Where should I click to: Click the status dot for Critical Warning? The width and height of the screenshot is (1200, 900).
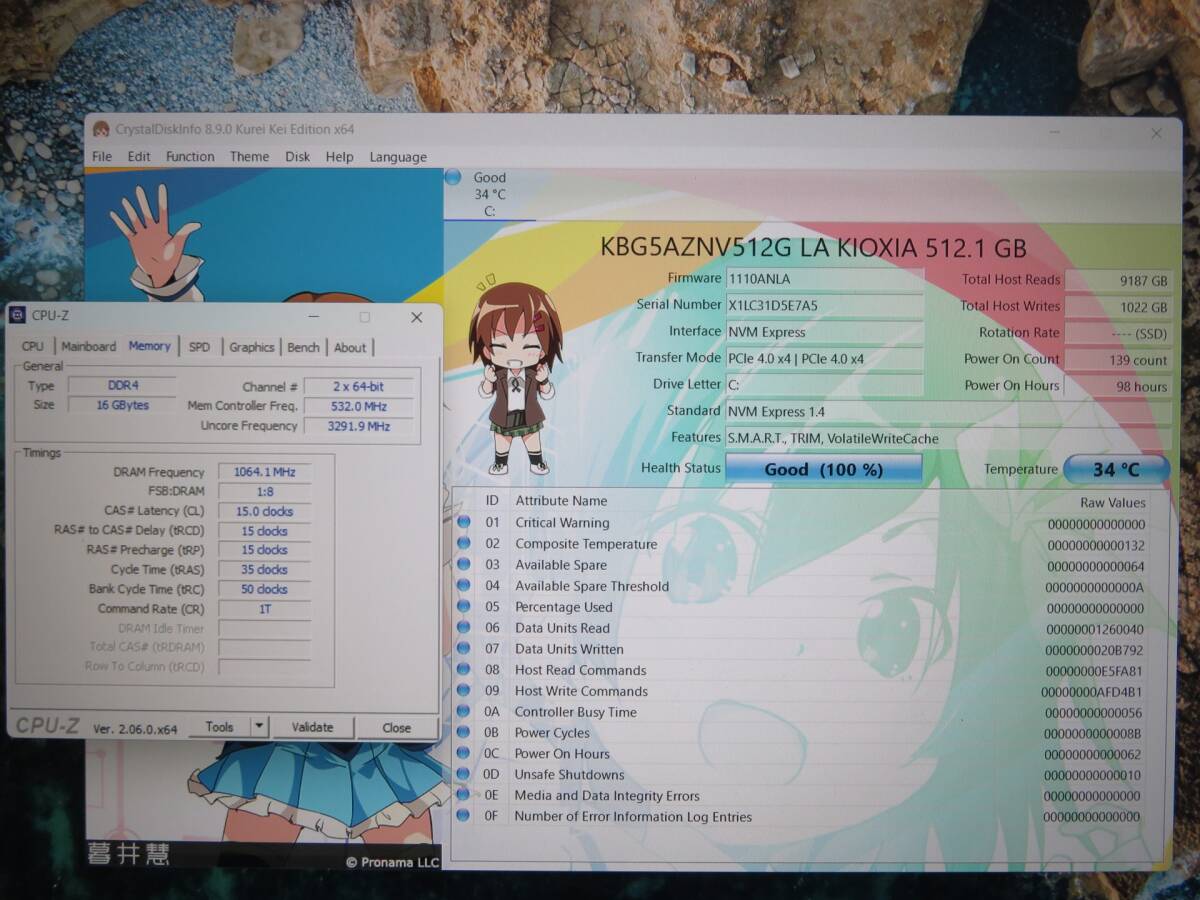(464, 522)
